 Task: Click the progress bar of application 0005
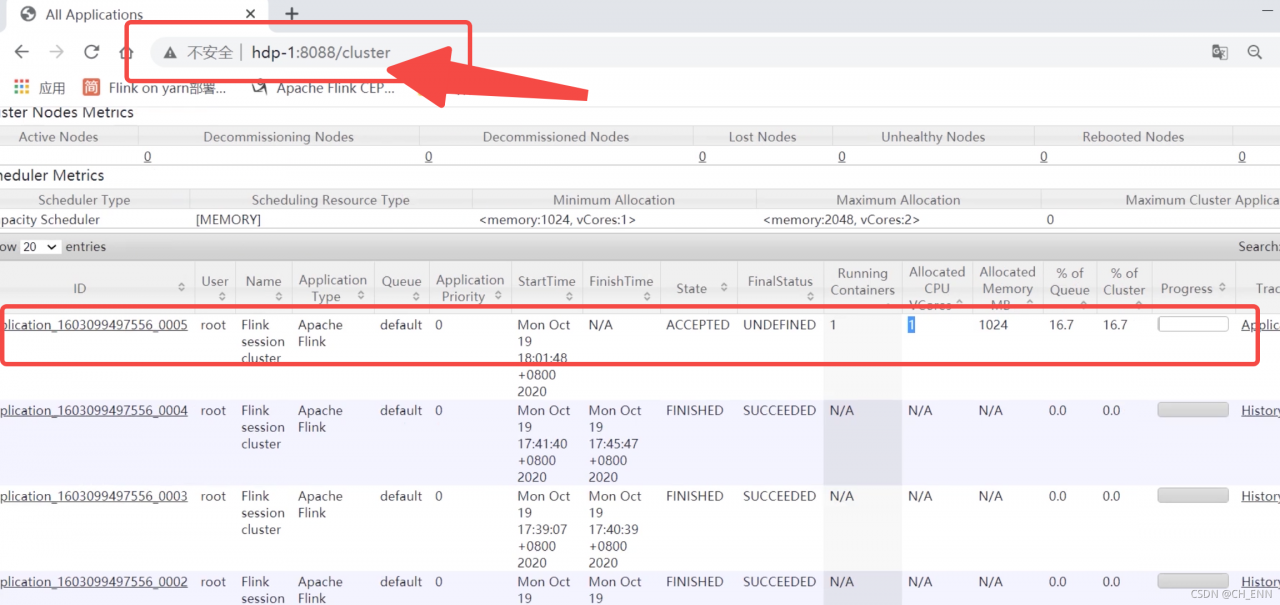click(1193, 325)
